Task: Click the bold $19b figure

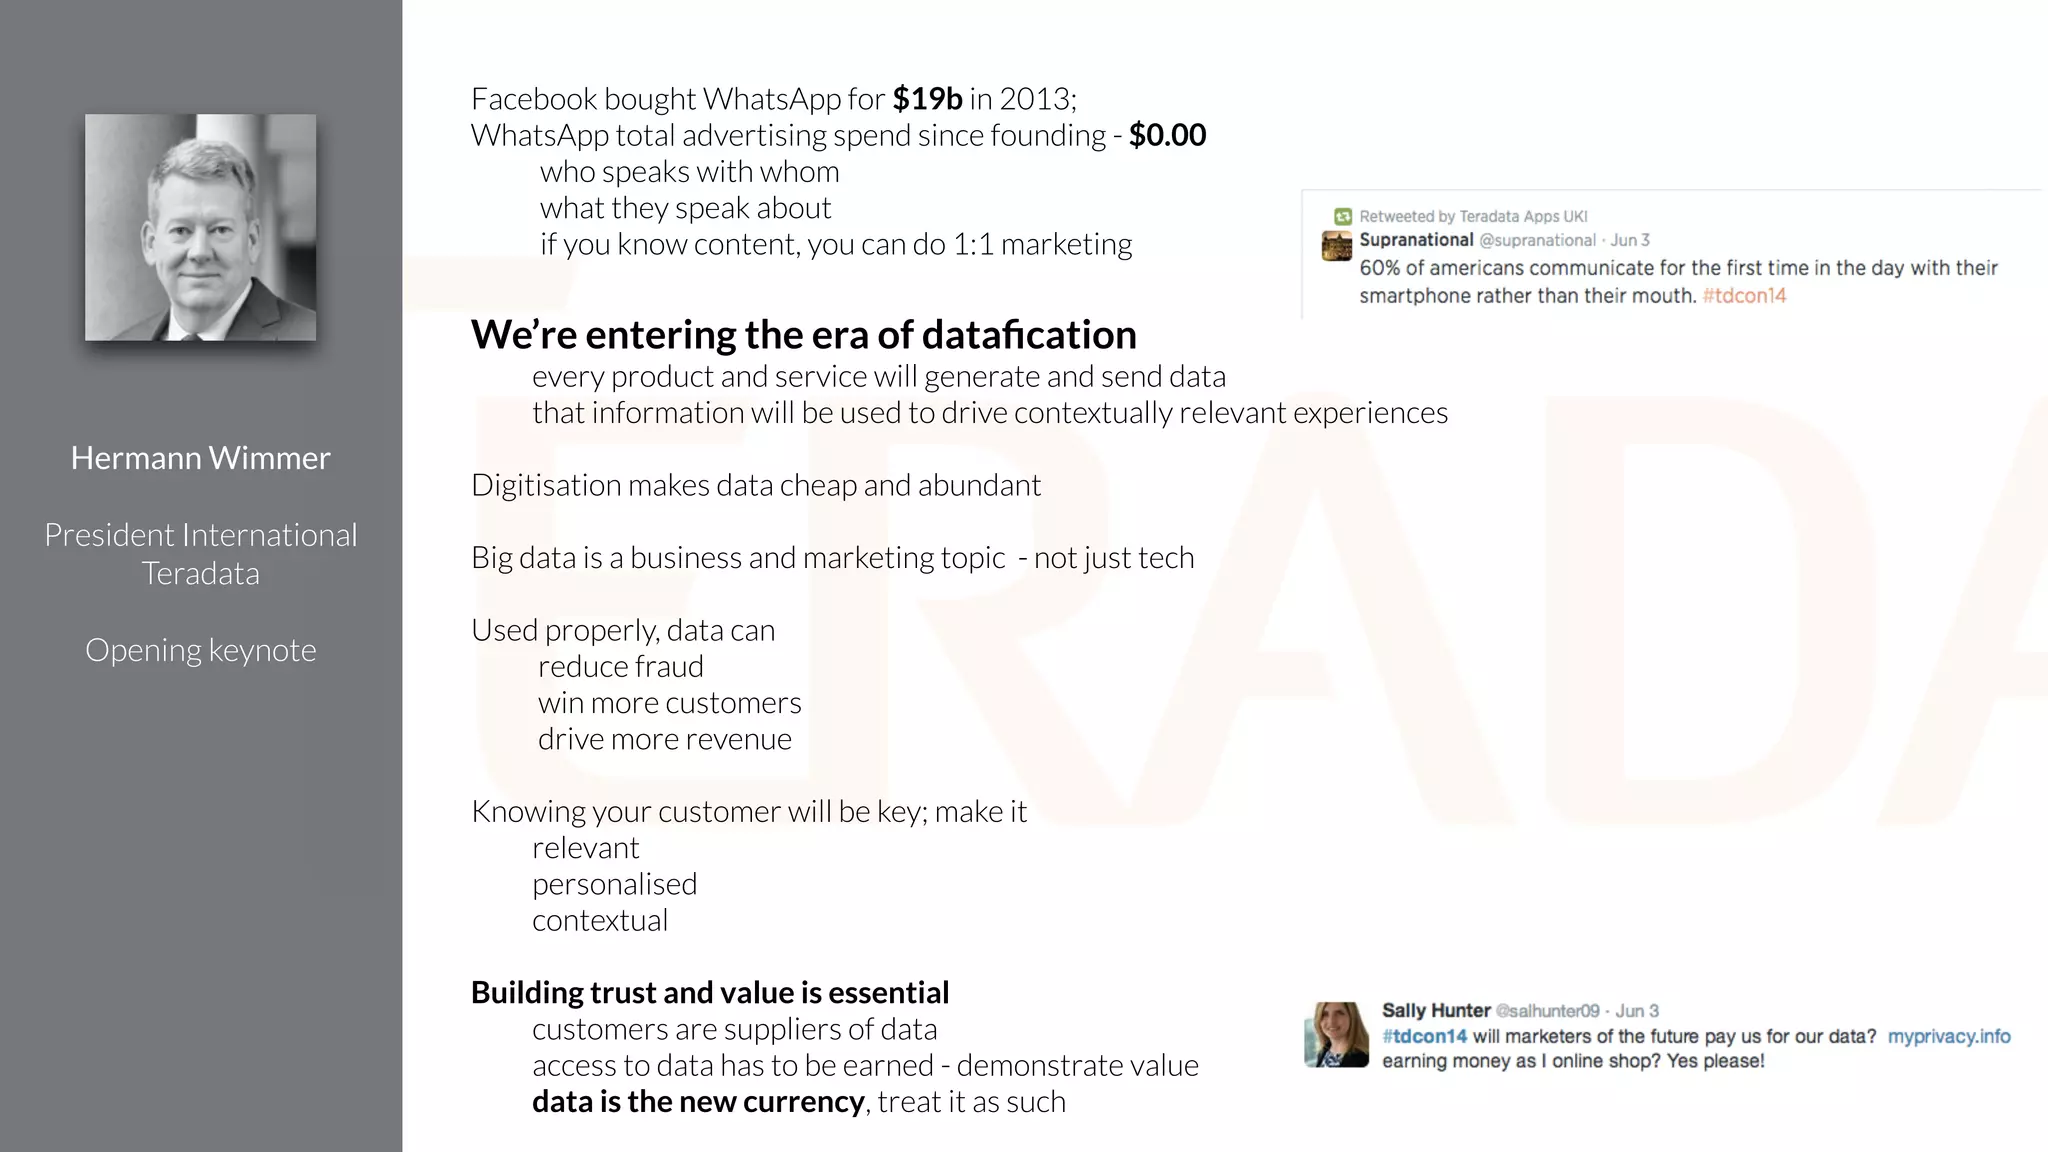Action: (x=927, y=99)
